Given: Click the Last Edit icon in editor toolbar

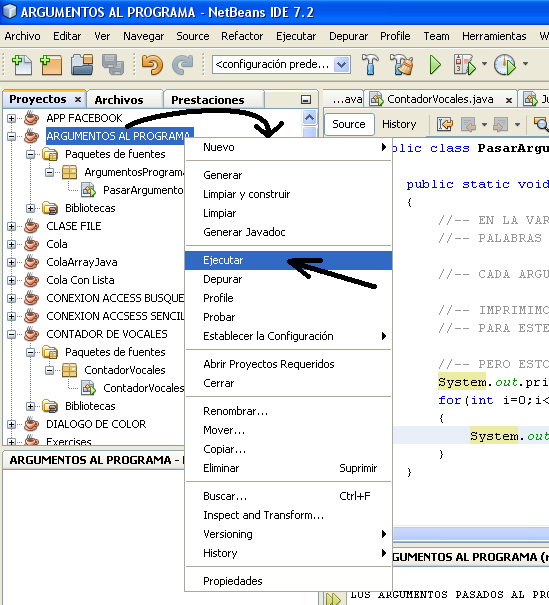Looking at the screenshot, I should pyautogui.click(x=445, y=124).
